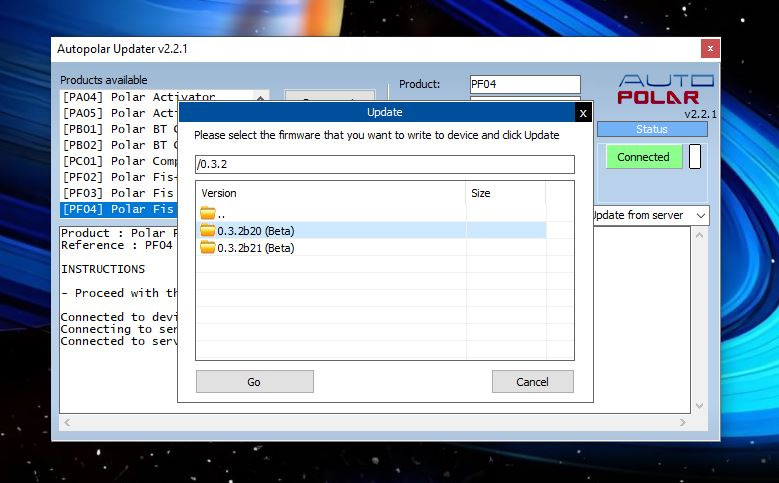The height and width of the screenshot is (483, 779).
Task: Click folder icon of 0.3.2b21 (Beta)
Action: click(x=208, y=247)
